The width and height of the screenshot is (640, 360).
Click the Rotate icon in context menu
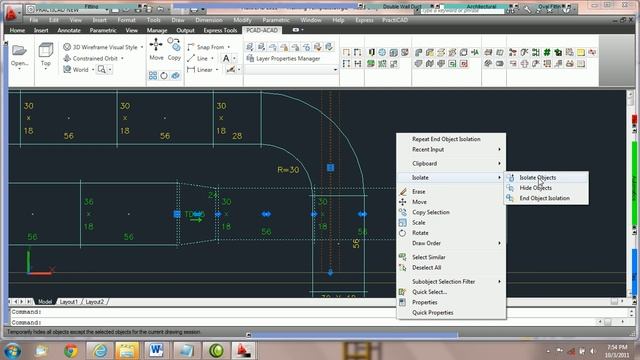pos(403,233)
